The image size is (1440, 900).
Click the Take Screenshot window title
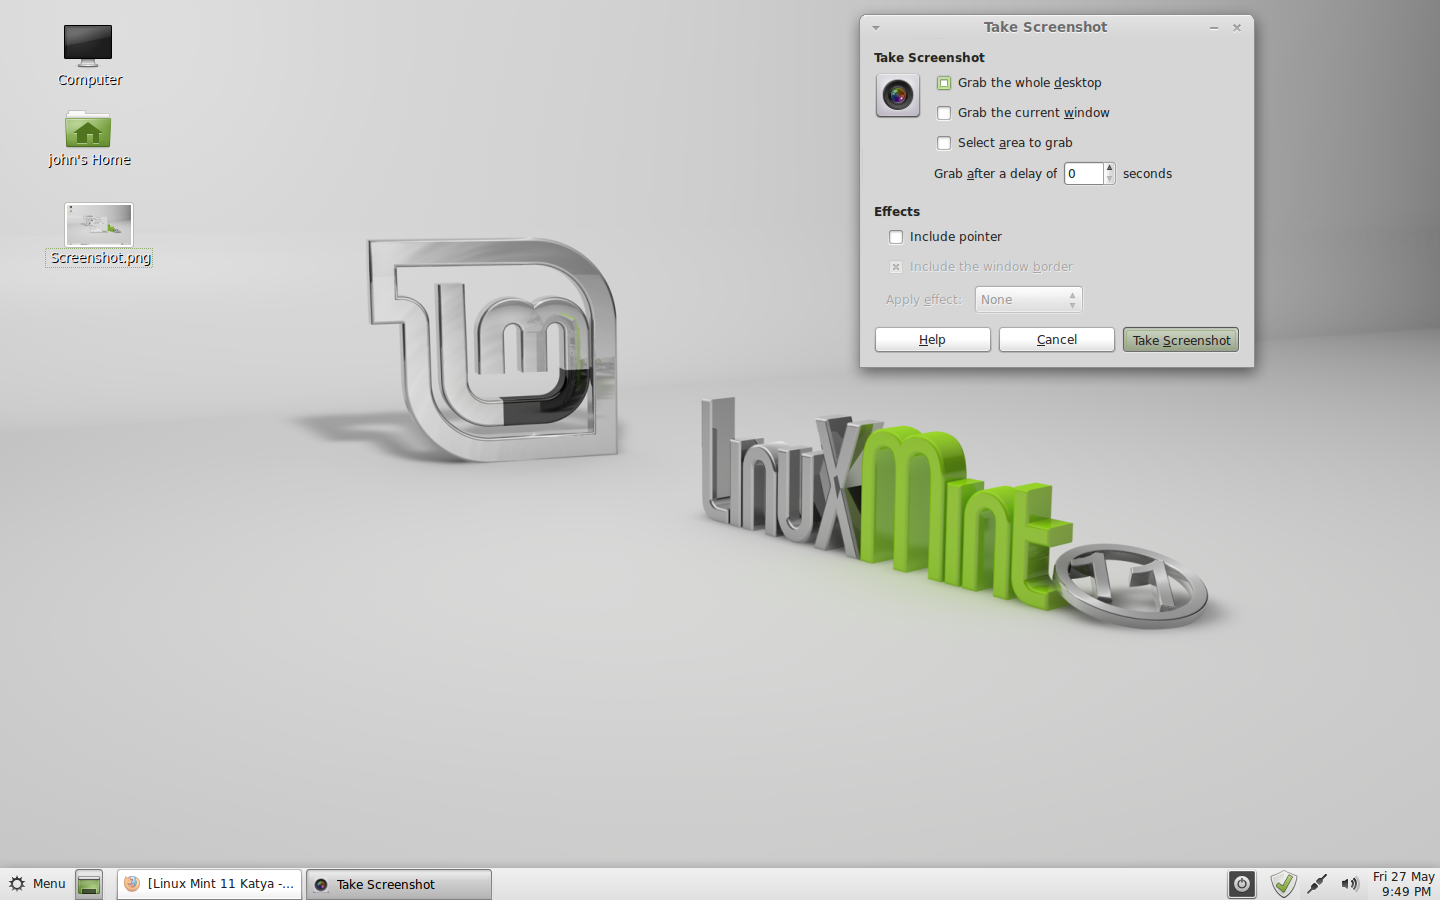click(x=1045, y=27)
